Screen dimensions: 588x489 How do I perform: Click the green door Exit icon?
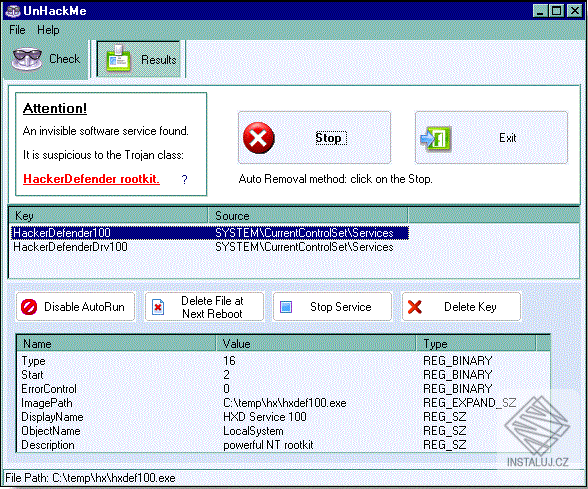[435, 138]
